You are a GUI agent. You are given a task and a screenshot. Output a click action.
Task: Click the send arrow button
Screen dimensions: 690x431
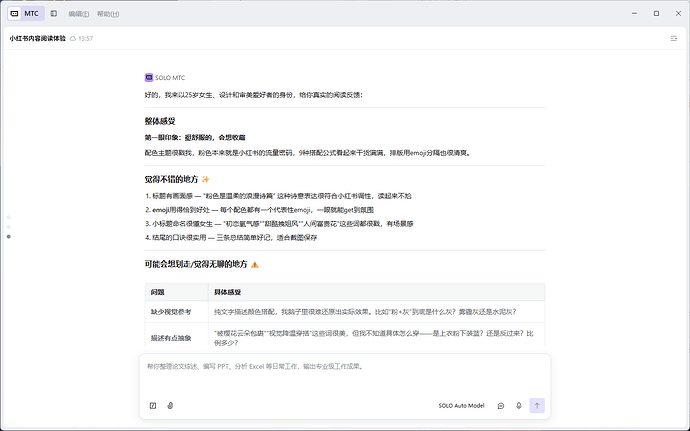(x=537, y=405)
